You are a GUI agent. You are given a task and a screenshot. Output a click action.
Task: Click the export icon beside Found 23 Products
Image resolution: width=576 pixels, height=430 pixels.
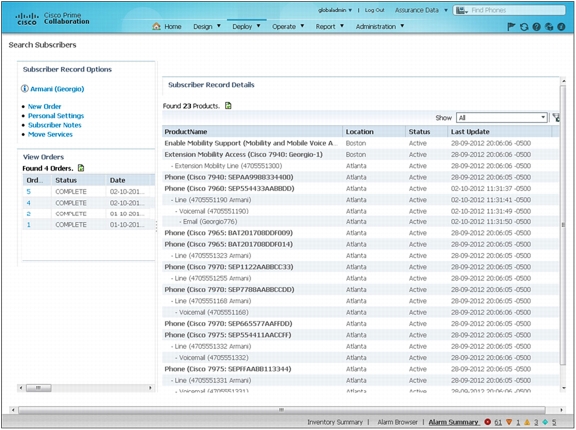coord(228,106)
